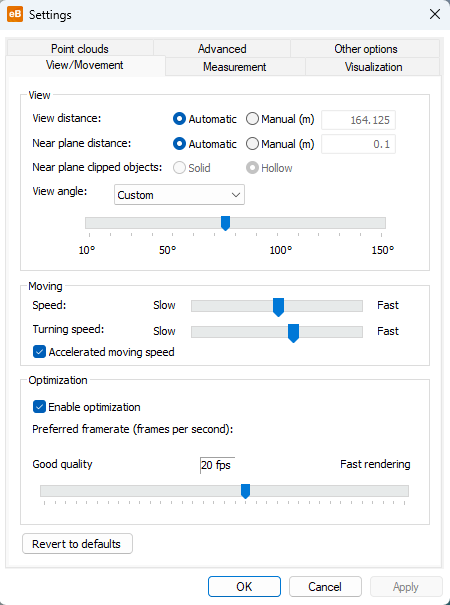Click the orange eB app icon
Image resolution: width=450 pixels, height=605 pixels.
[x=15, y=15]
